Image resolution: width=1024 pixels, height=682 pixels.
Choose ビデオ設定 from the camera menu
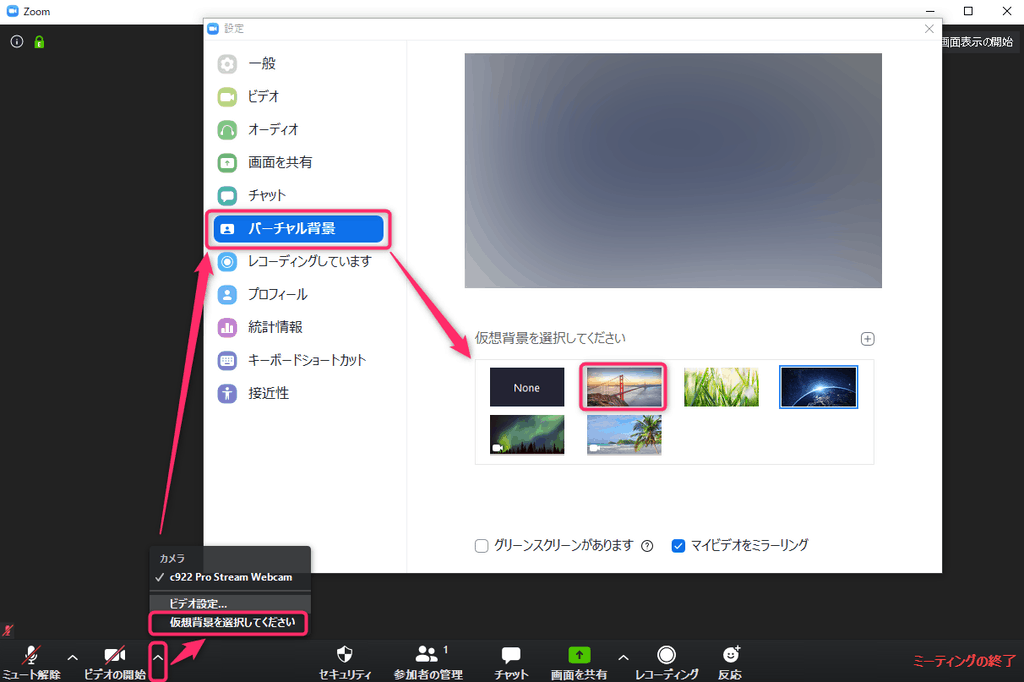tap(198, 604)
